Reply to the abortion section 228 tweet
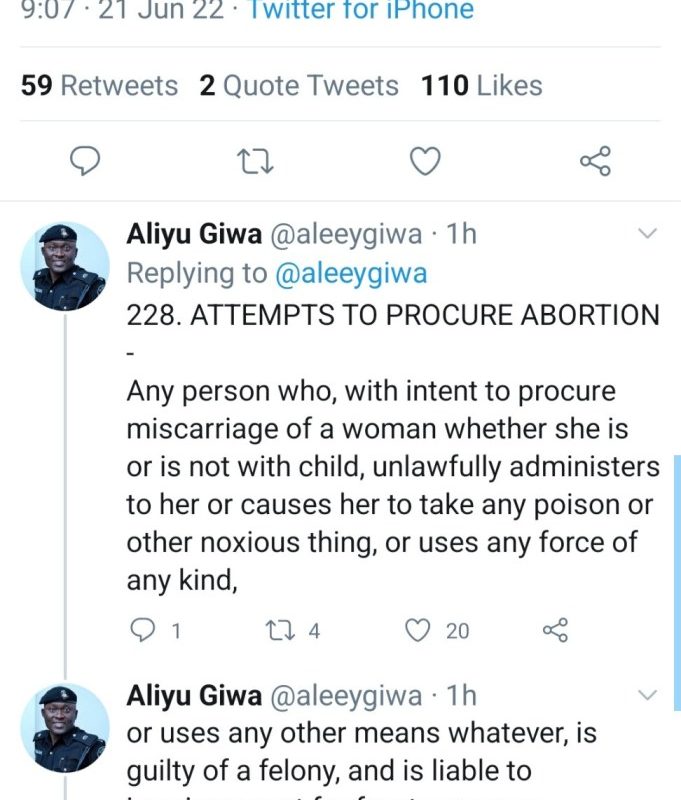Image resolution: width=681 pixels, height=800 pixels. pos(144,630)
